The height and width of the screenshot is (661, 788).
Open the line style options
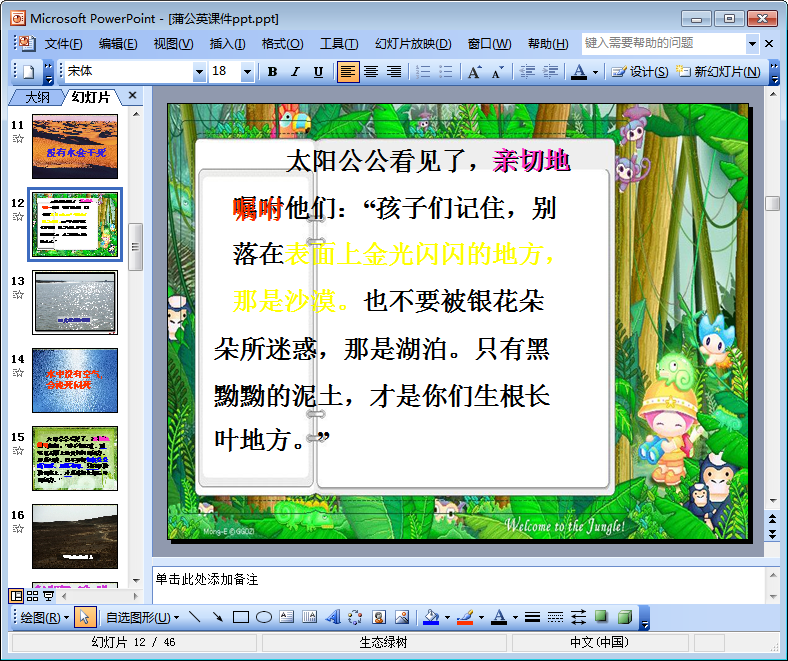coord(532,617)
